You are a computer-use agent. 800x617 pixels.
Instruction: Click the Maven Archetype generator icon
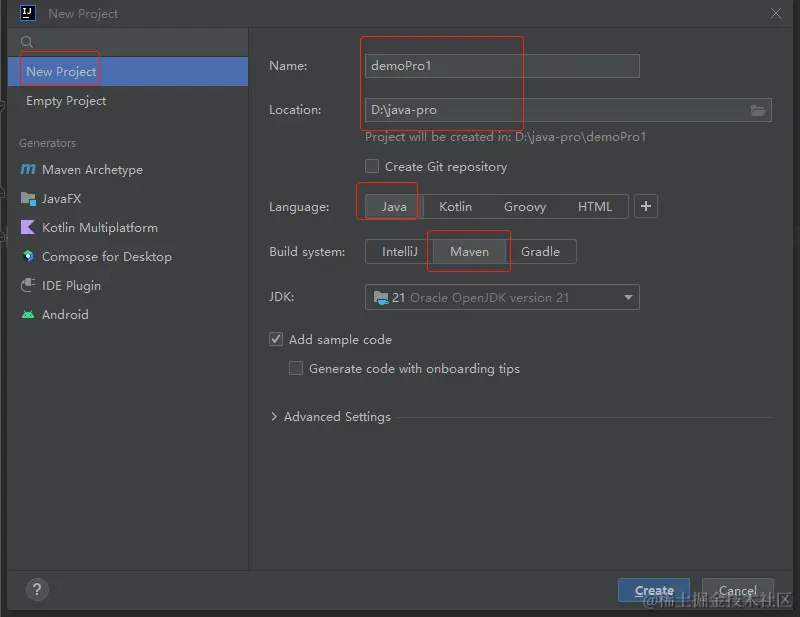coord(28,169)
